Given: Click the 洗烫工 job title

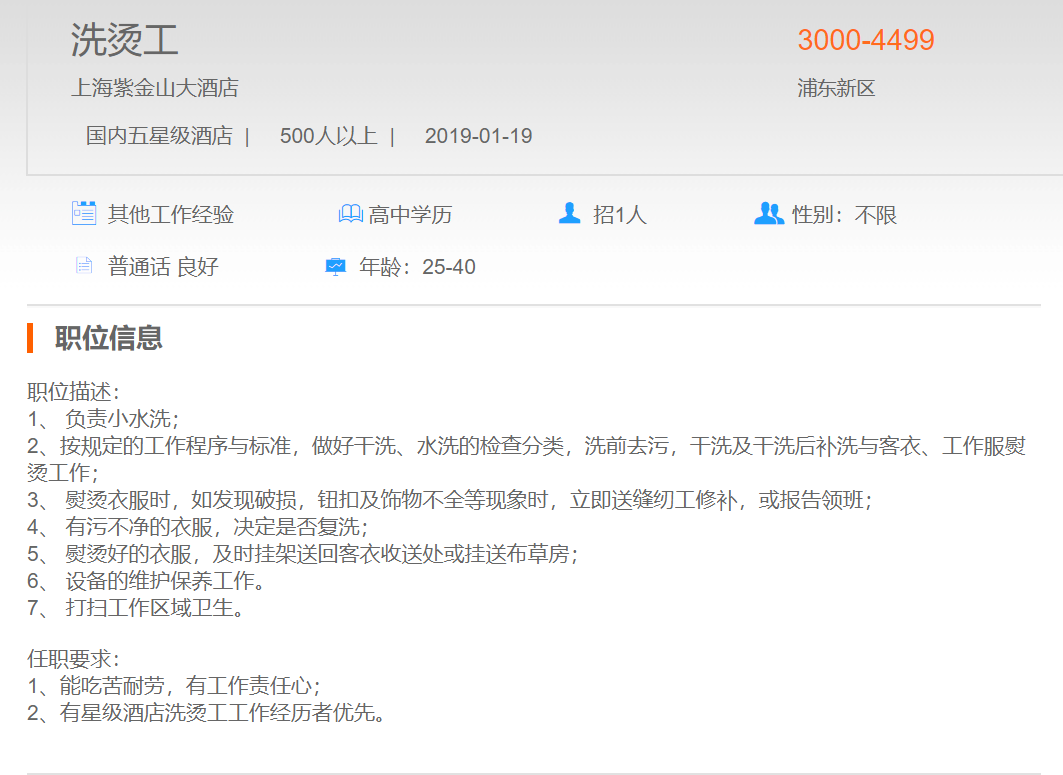Looking at the screenshot, I should [124, 40].
